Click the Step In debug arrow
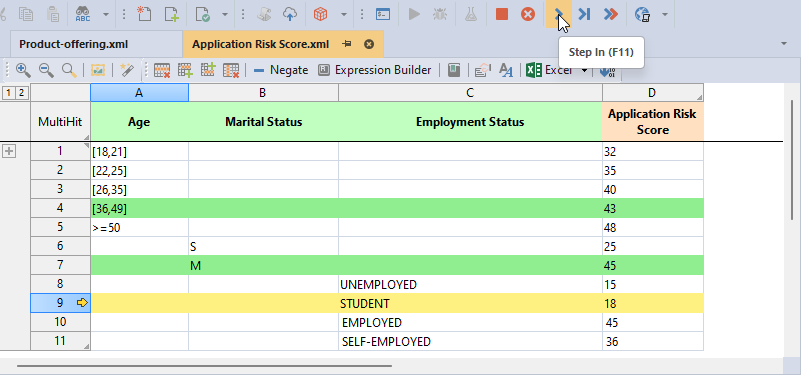The image size is (801, 375). 558,14
